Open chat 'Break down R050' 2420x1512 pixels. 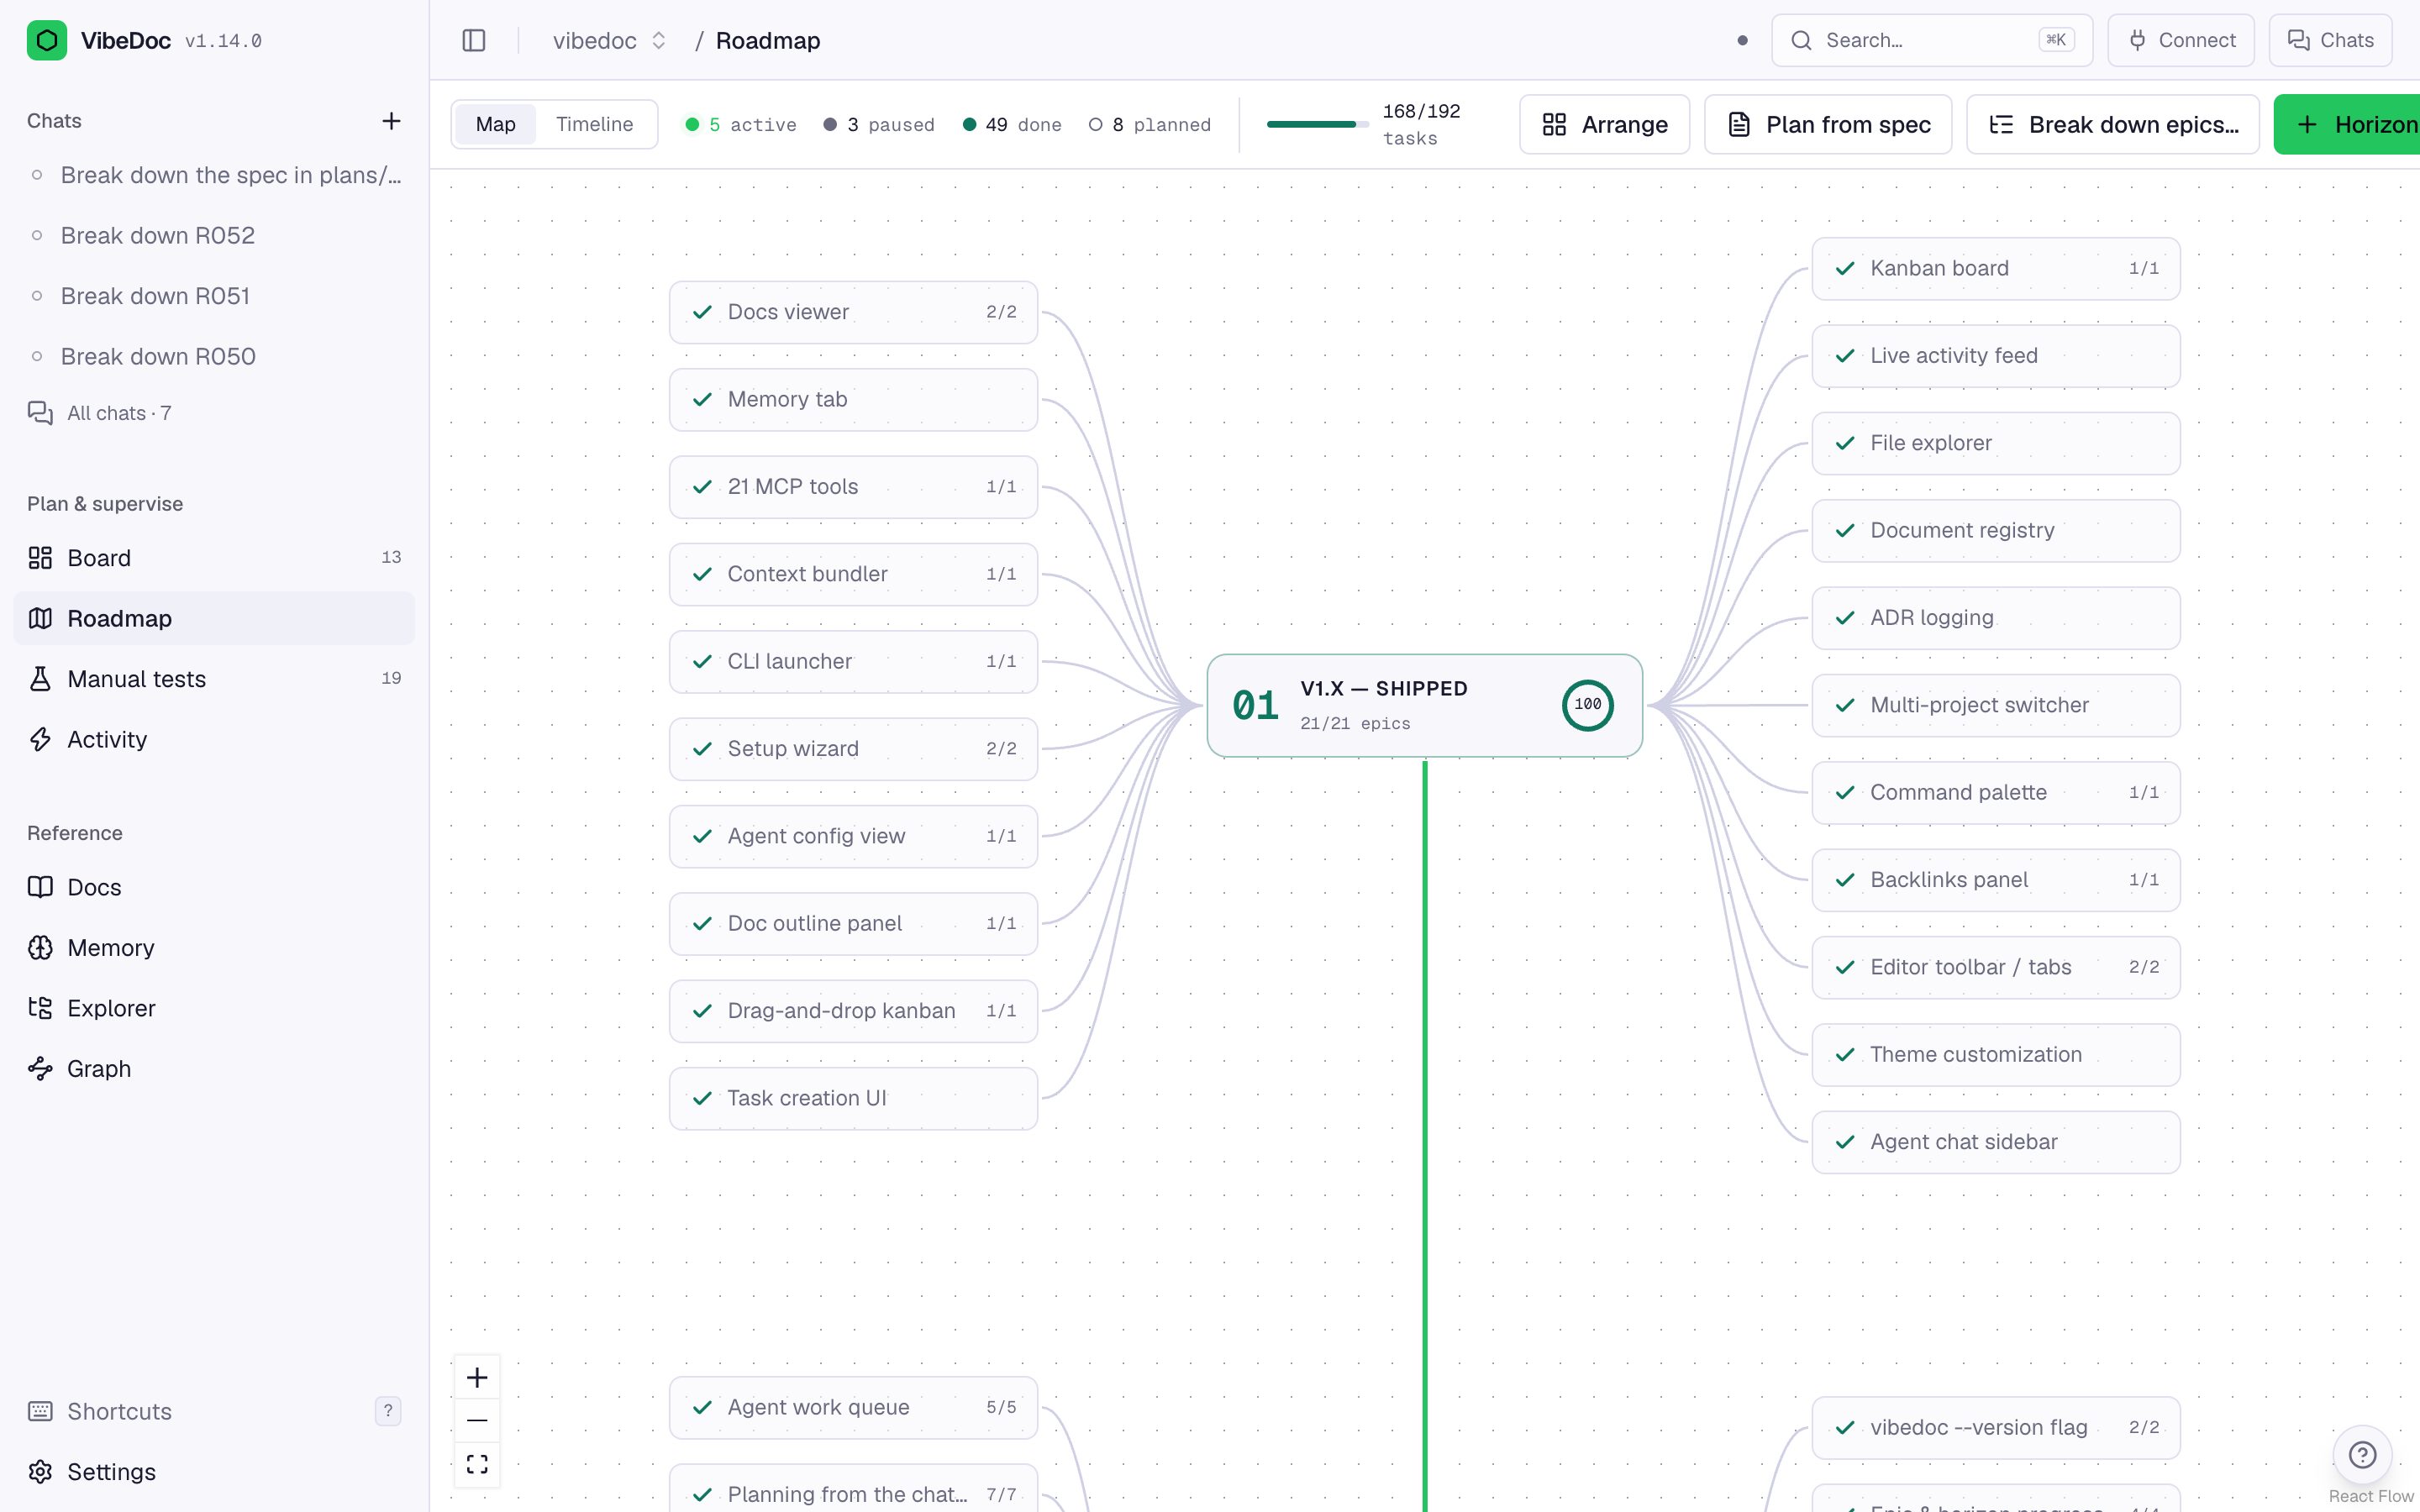coord(214,356)
